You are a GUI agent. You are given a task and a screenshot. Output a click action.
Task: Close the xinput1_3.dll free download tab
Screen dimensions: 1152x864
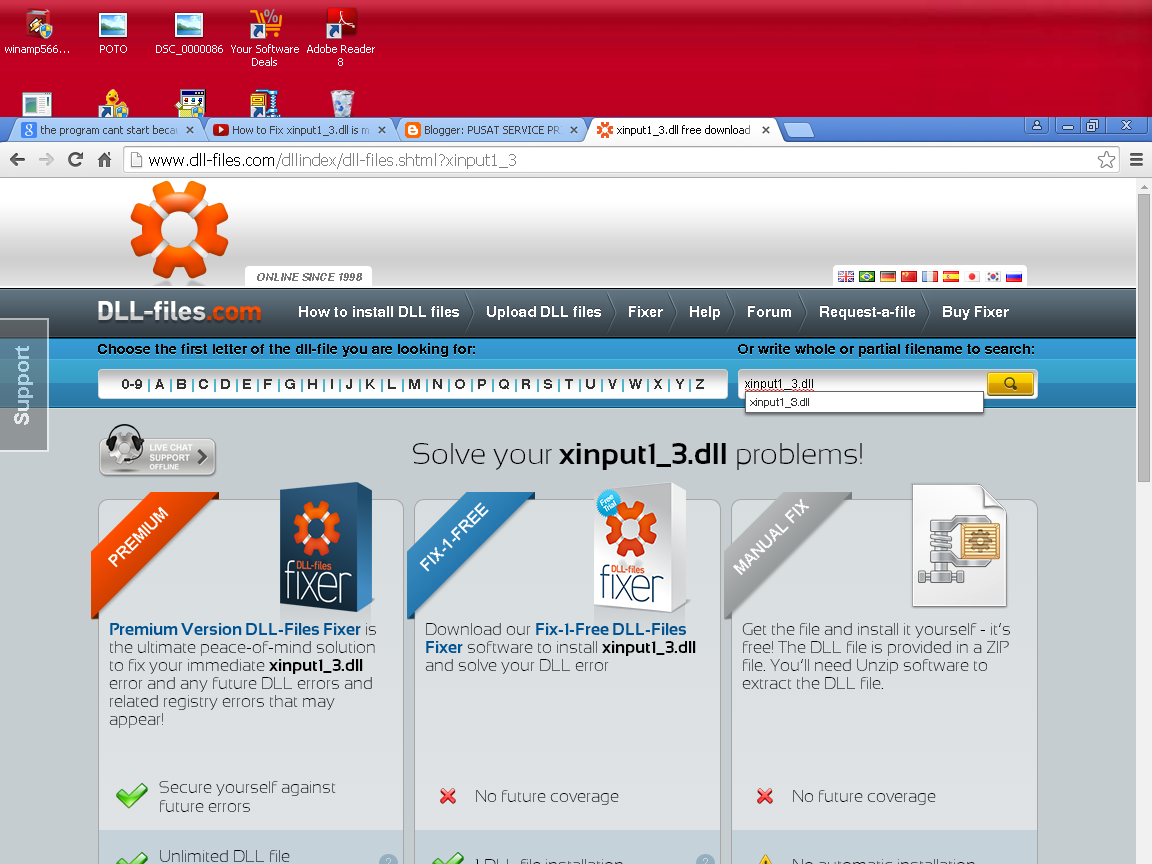tap(766, 130)
